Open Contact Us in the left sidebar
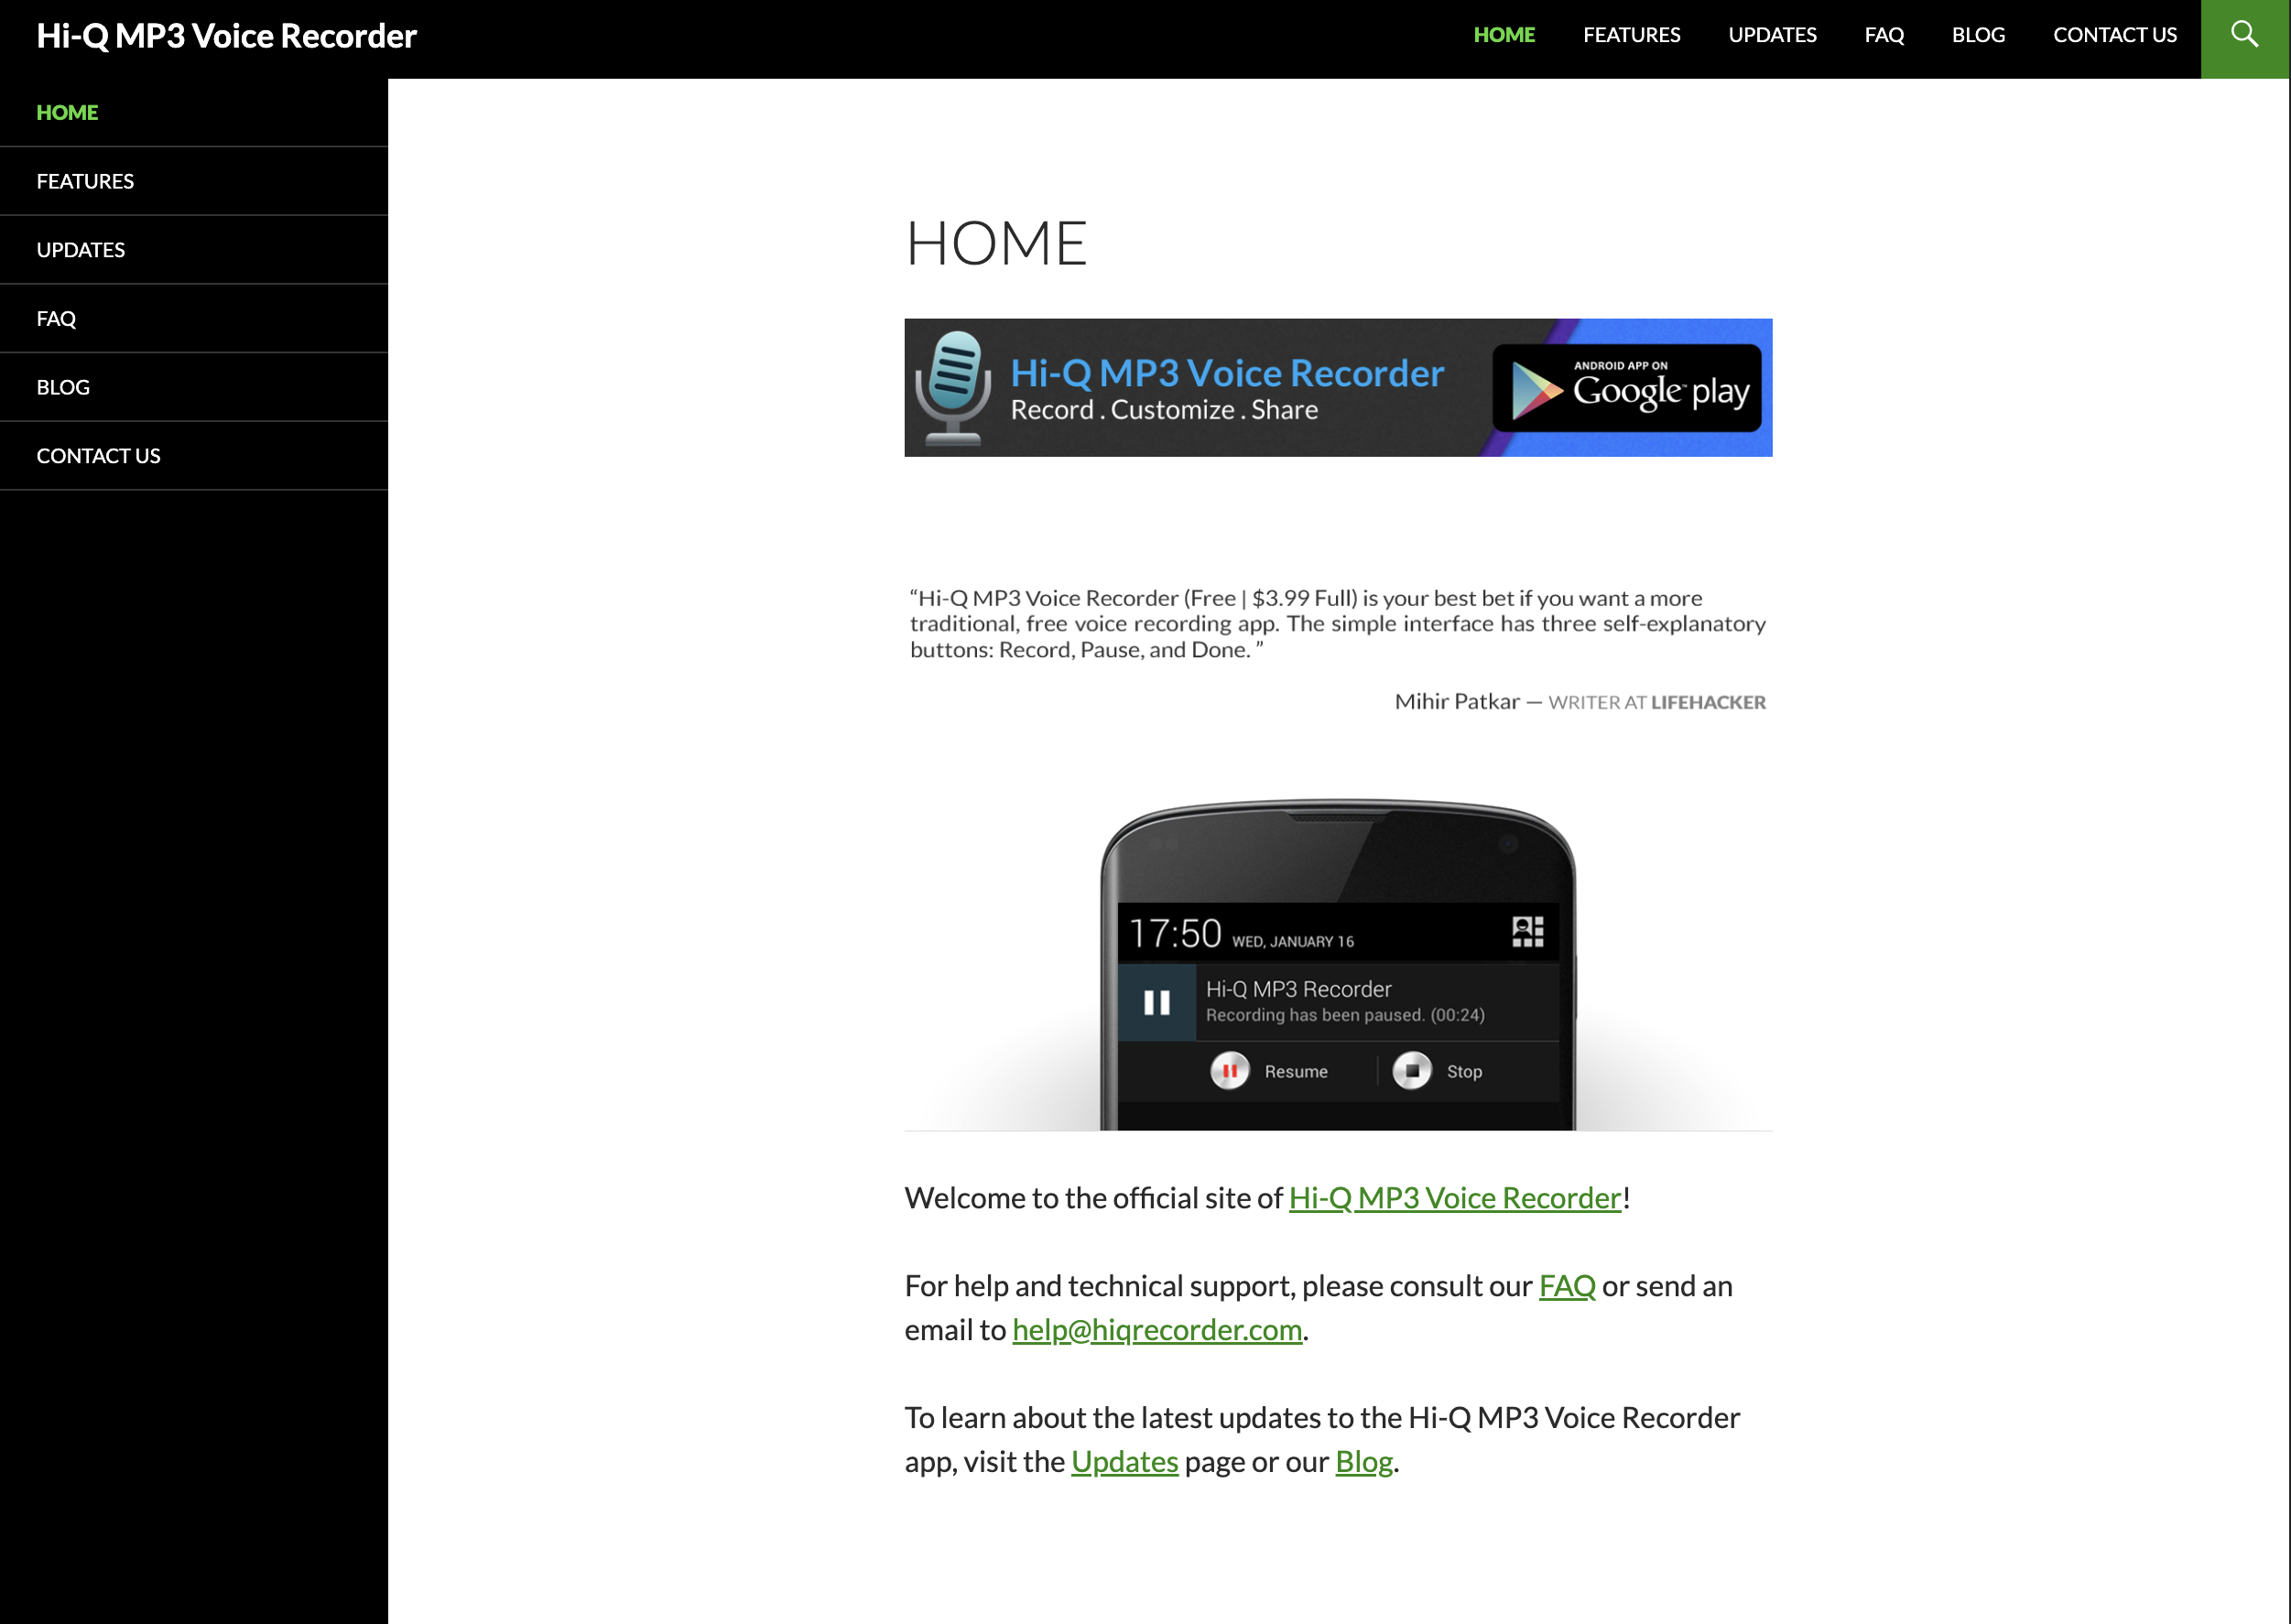Screen dimensions: 2291x1624 (x=98, y=456)
